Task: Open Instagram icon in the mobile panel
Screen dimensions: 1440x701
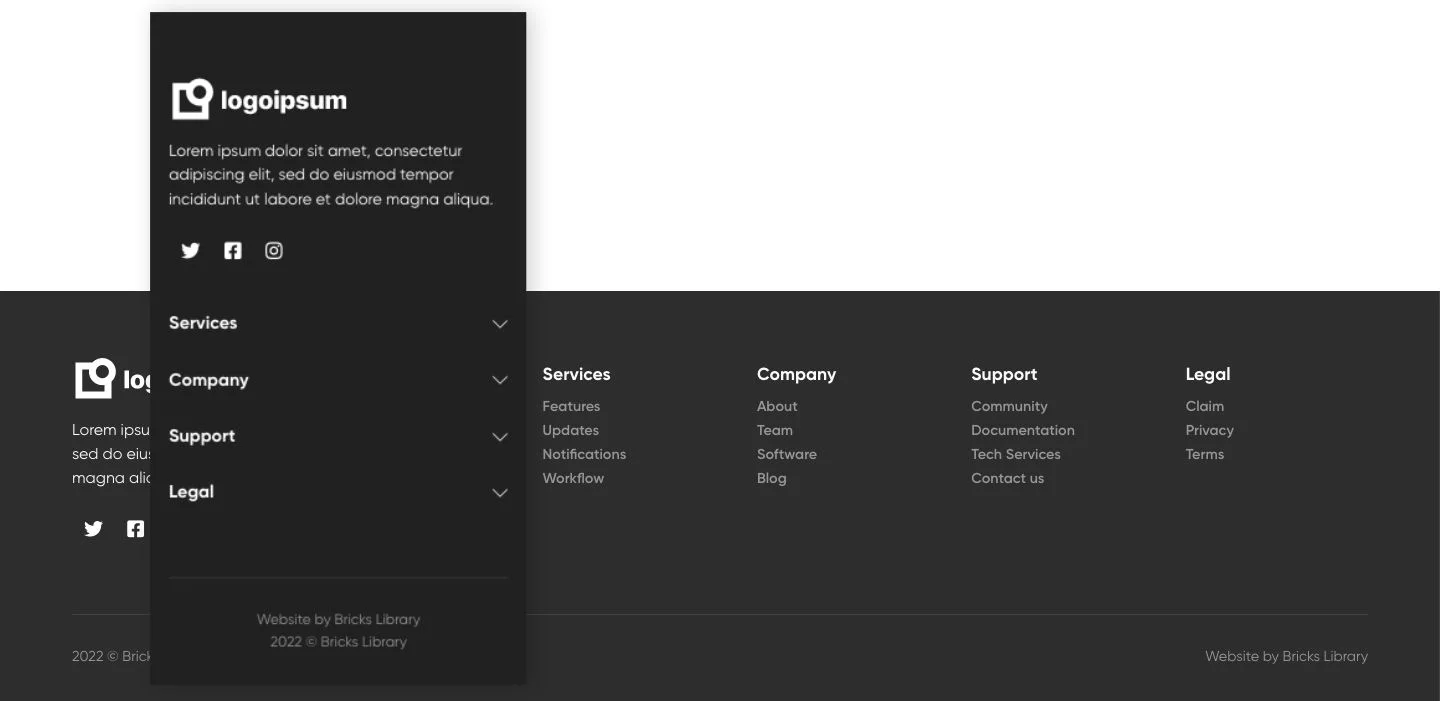Action: pyautogui.click(x=274, y=251)
